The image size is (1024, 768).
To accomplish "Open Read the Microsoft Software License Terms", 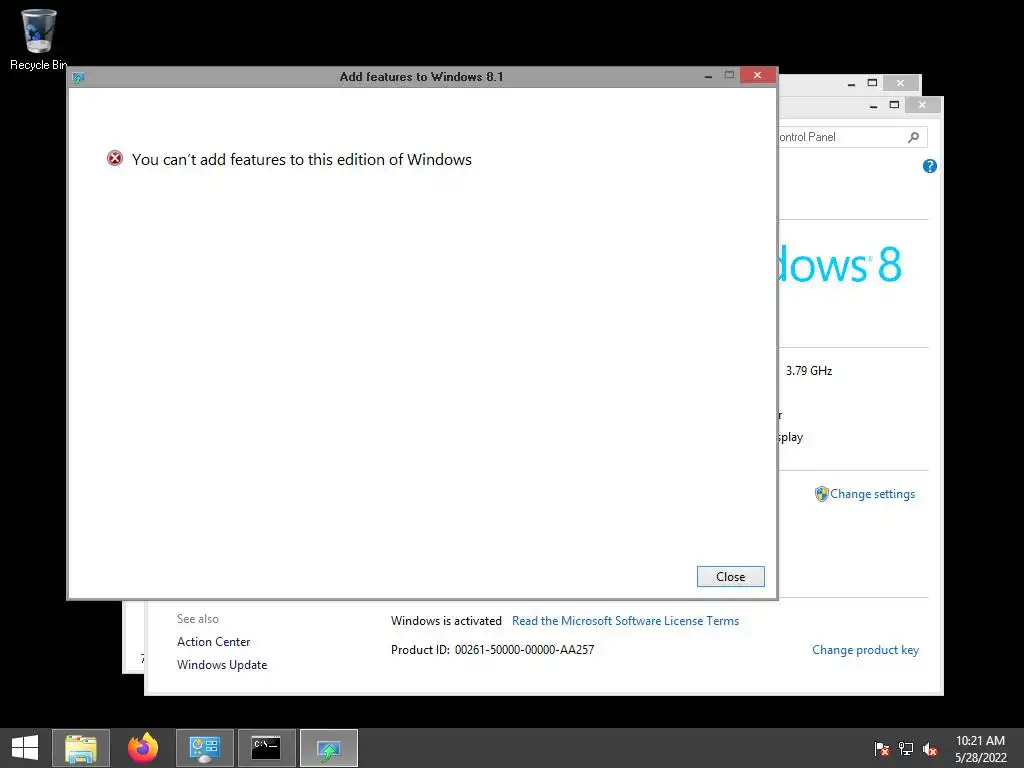I will (625, 621).
